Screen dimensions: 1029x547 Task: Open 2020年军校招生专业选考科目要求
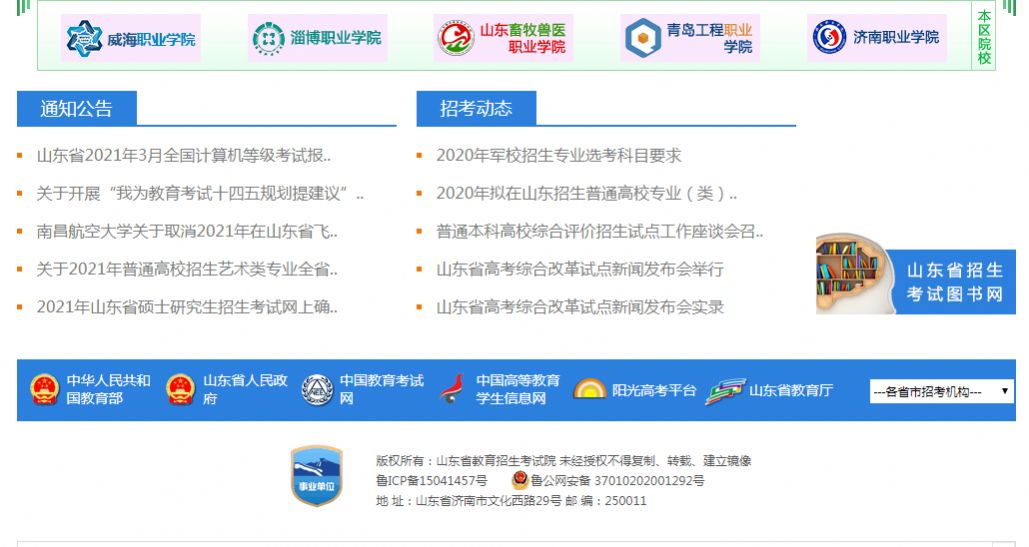(x=559, y=155)
